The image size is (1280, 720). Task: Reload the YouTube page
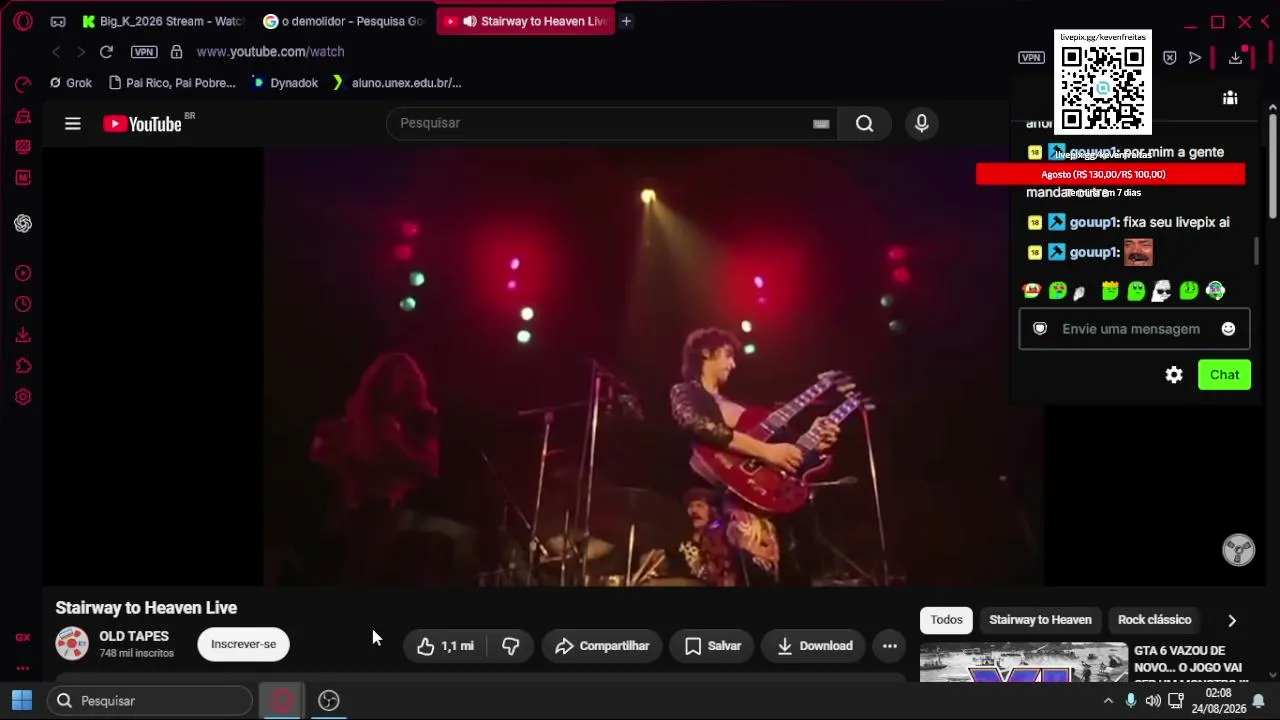tap(106, 52)
